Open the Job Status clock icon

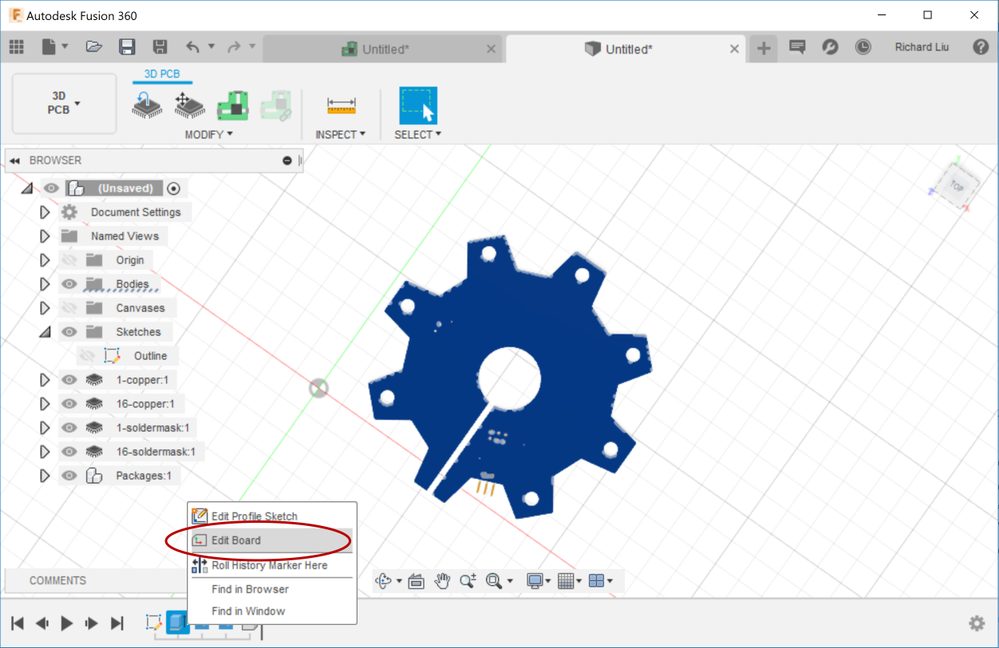coord(862,47)
